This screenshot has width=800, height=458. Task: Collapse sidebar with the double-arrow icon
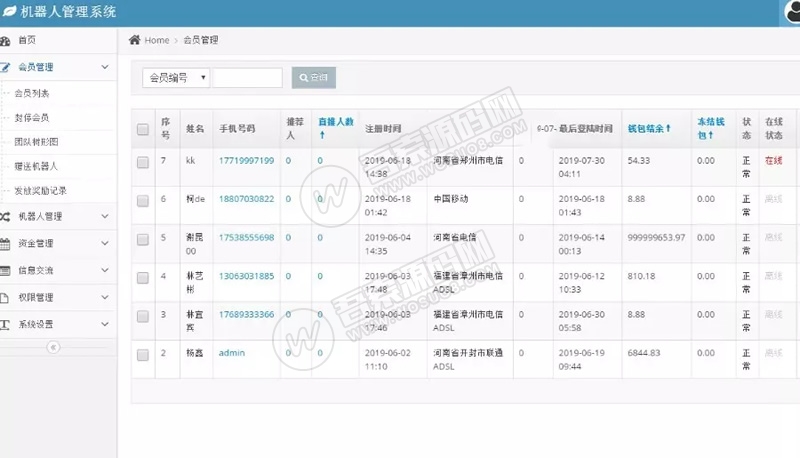point(54,347)
